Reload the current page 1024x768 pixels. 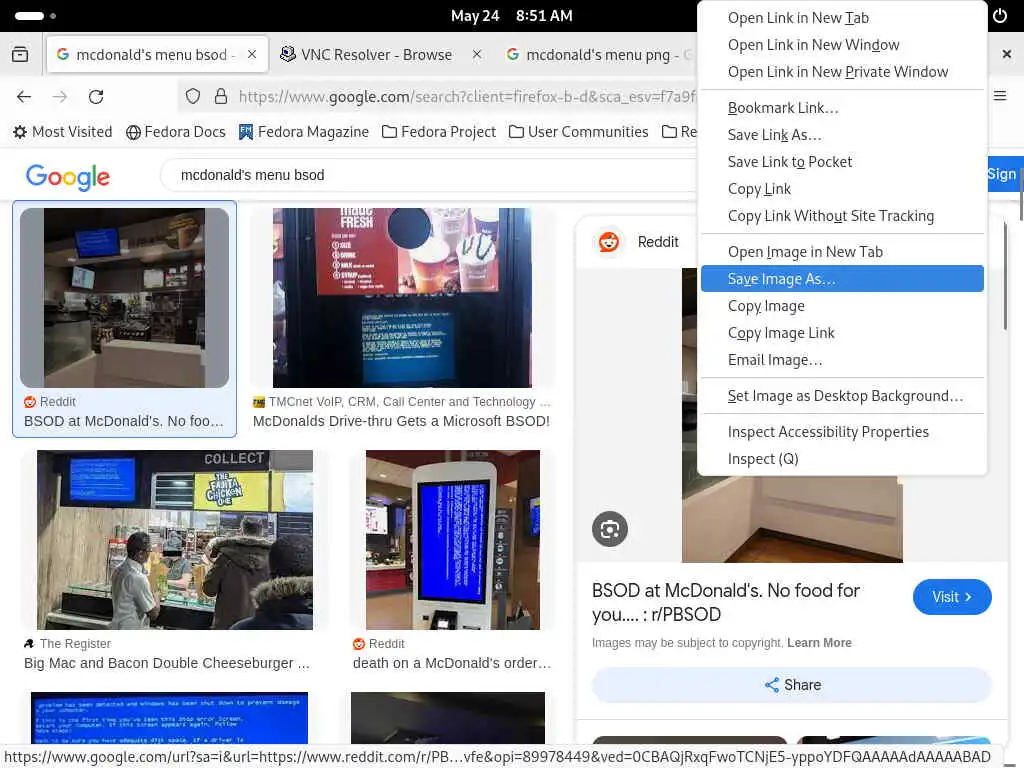(96, 97)
